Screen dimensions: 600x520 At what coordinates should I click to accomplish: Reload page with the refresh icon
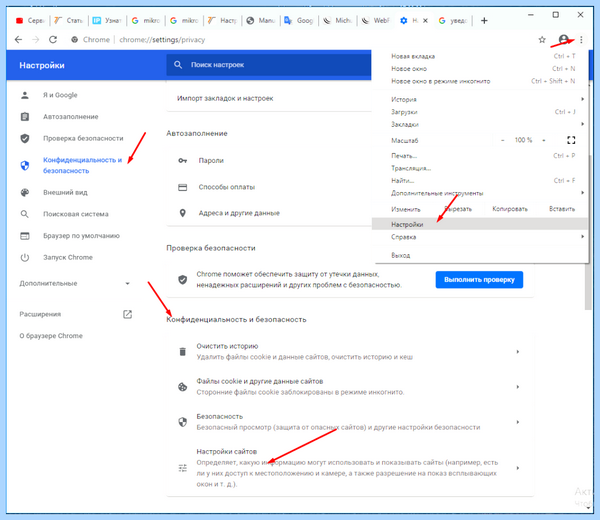click(53, 39)
